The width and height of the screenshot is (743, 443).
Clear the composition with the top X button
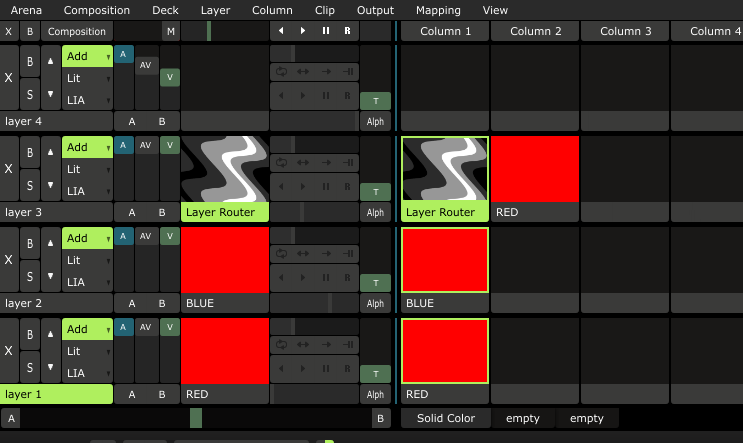[9, 31]
